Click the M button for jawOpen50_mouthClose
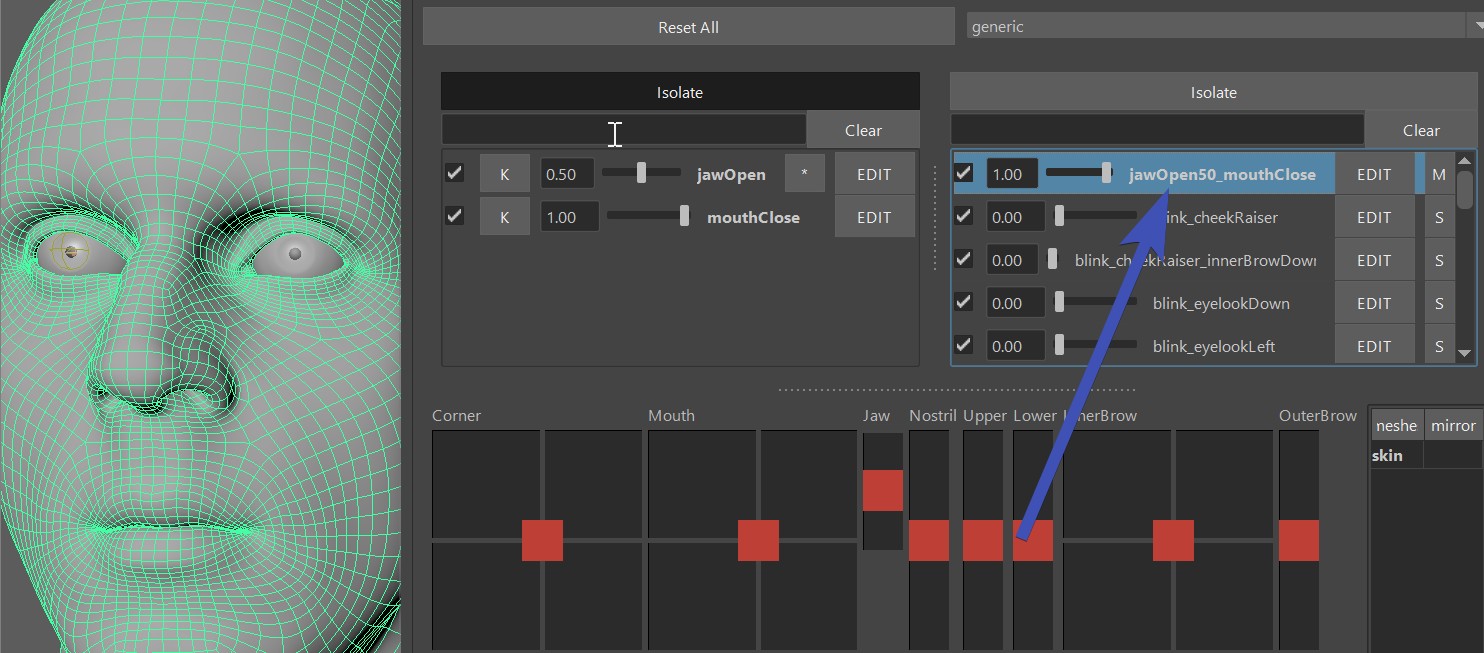1484x653 pixels. point(1439,174)
